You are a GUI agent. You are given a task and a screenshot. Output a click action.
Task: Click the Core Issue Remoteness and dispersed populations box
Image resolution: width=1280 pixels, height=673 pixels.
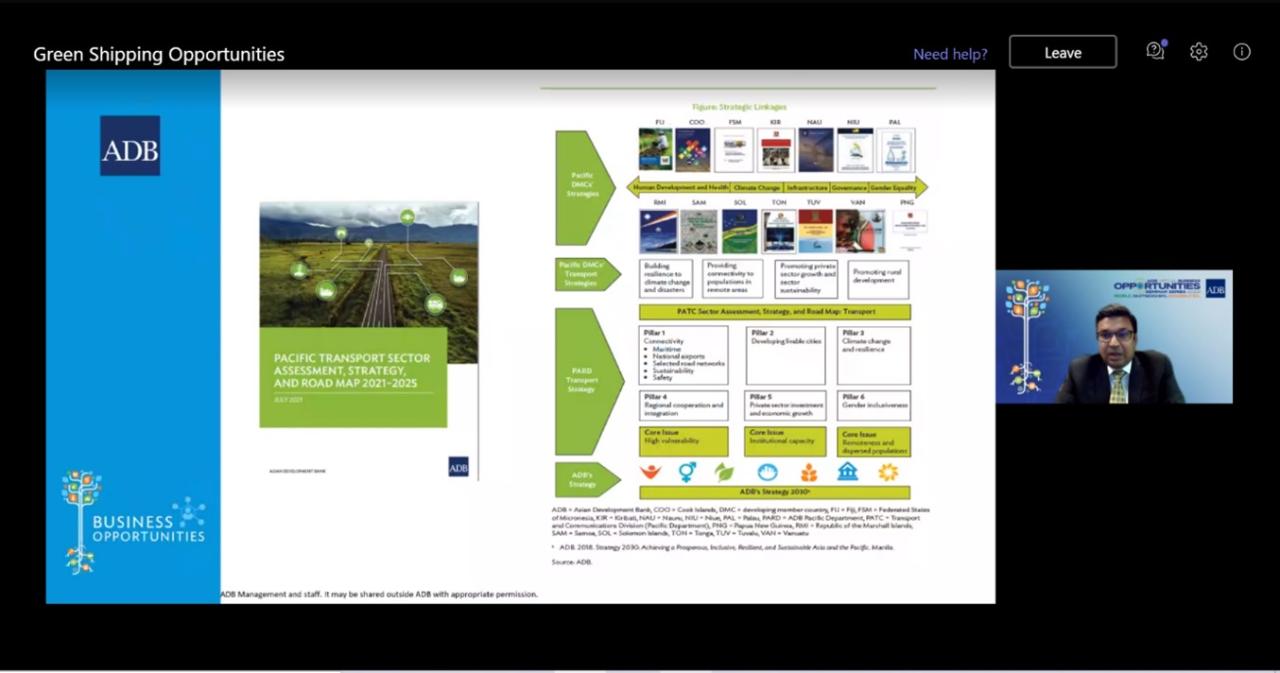[x=874, y=441]
